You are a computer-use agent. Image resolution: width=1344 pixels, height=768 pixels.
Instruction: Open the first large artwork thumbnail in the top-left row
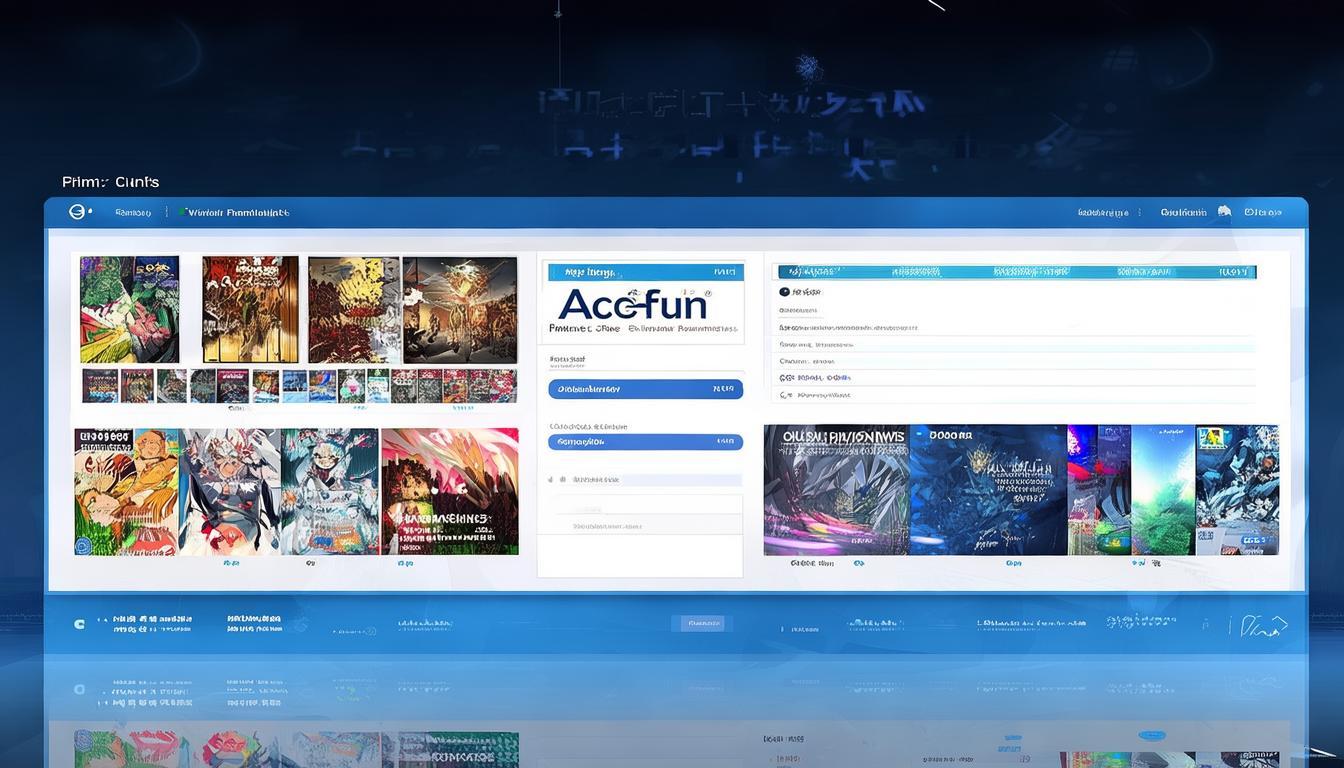pyautogui.click(x=129, y=309)
